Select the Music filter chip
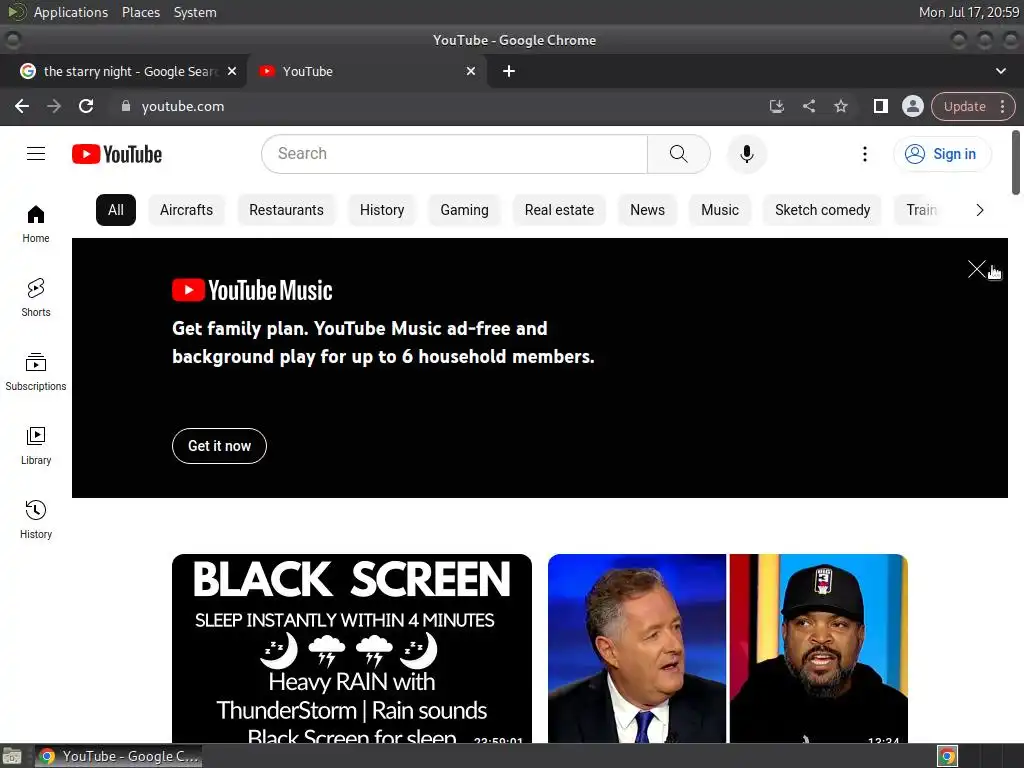The height and width of the screenshot is (768, 1024). tap(720, 210)
